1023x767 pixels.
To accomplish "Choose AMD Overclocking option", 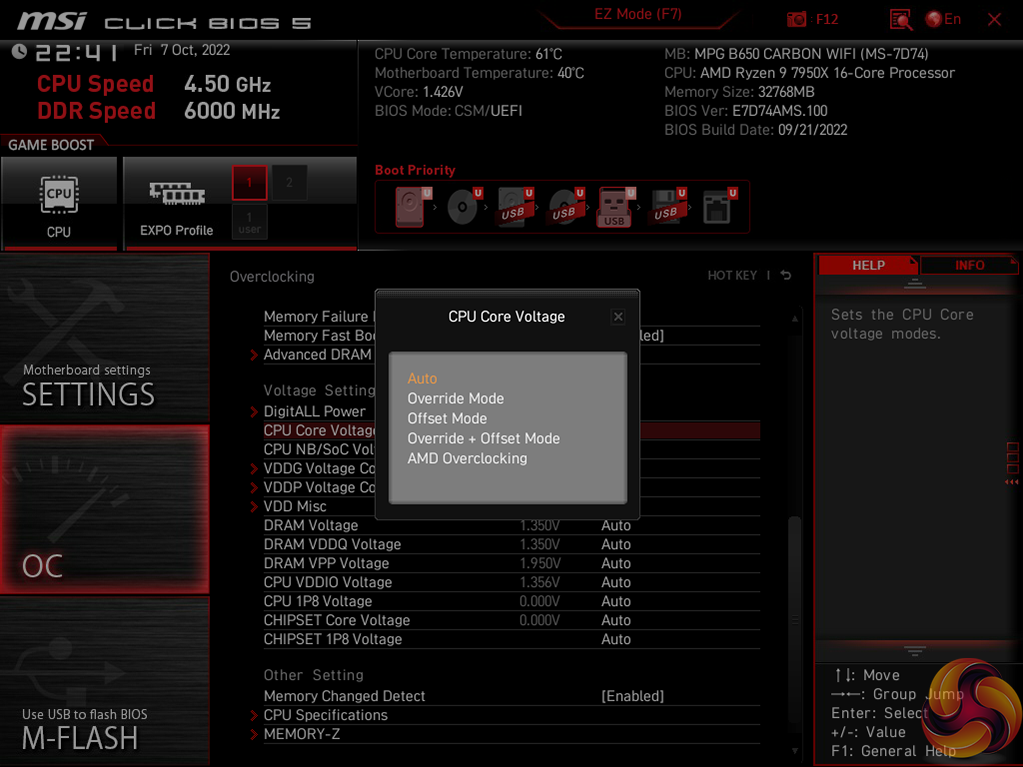I will [467, 459].
